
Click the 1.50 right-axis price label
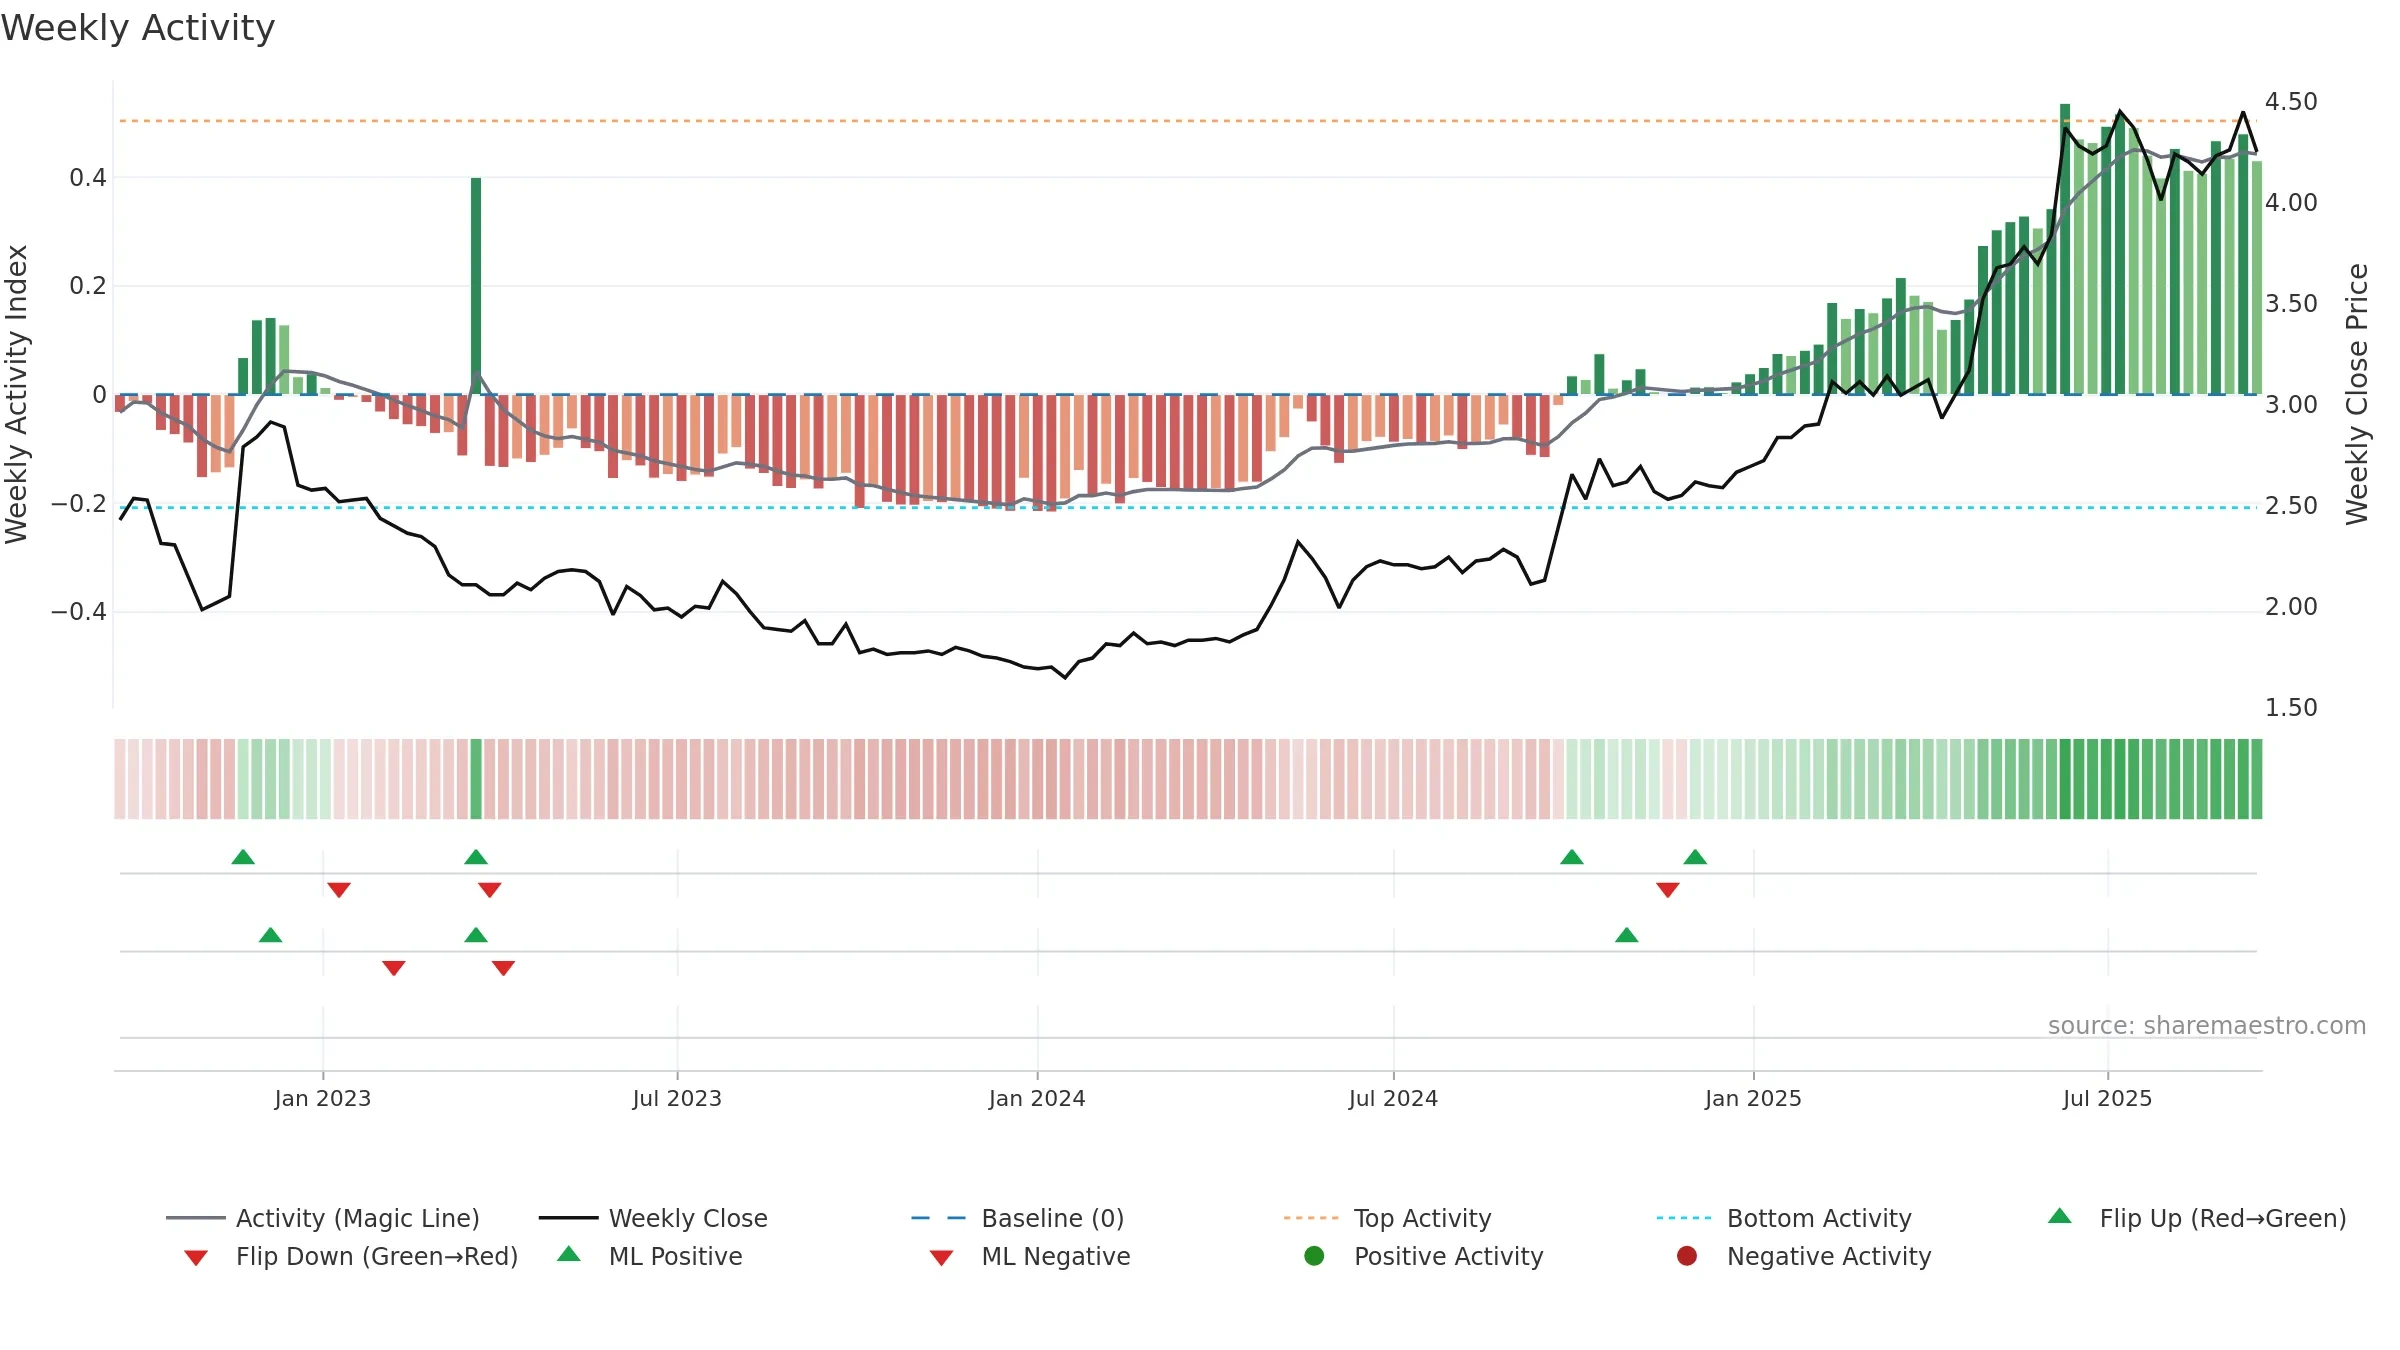coord(2291,708)
